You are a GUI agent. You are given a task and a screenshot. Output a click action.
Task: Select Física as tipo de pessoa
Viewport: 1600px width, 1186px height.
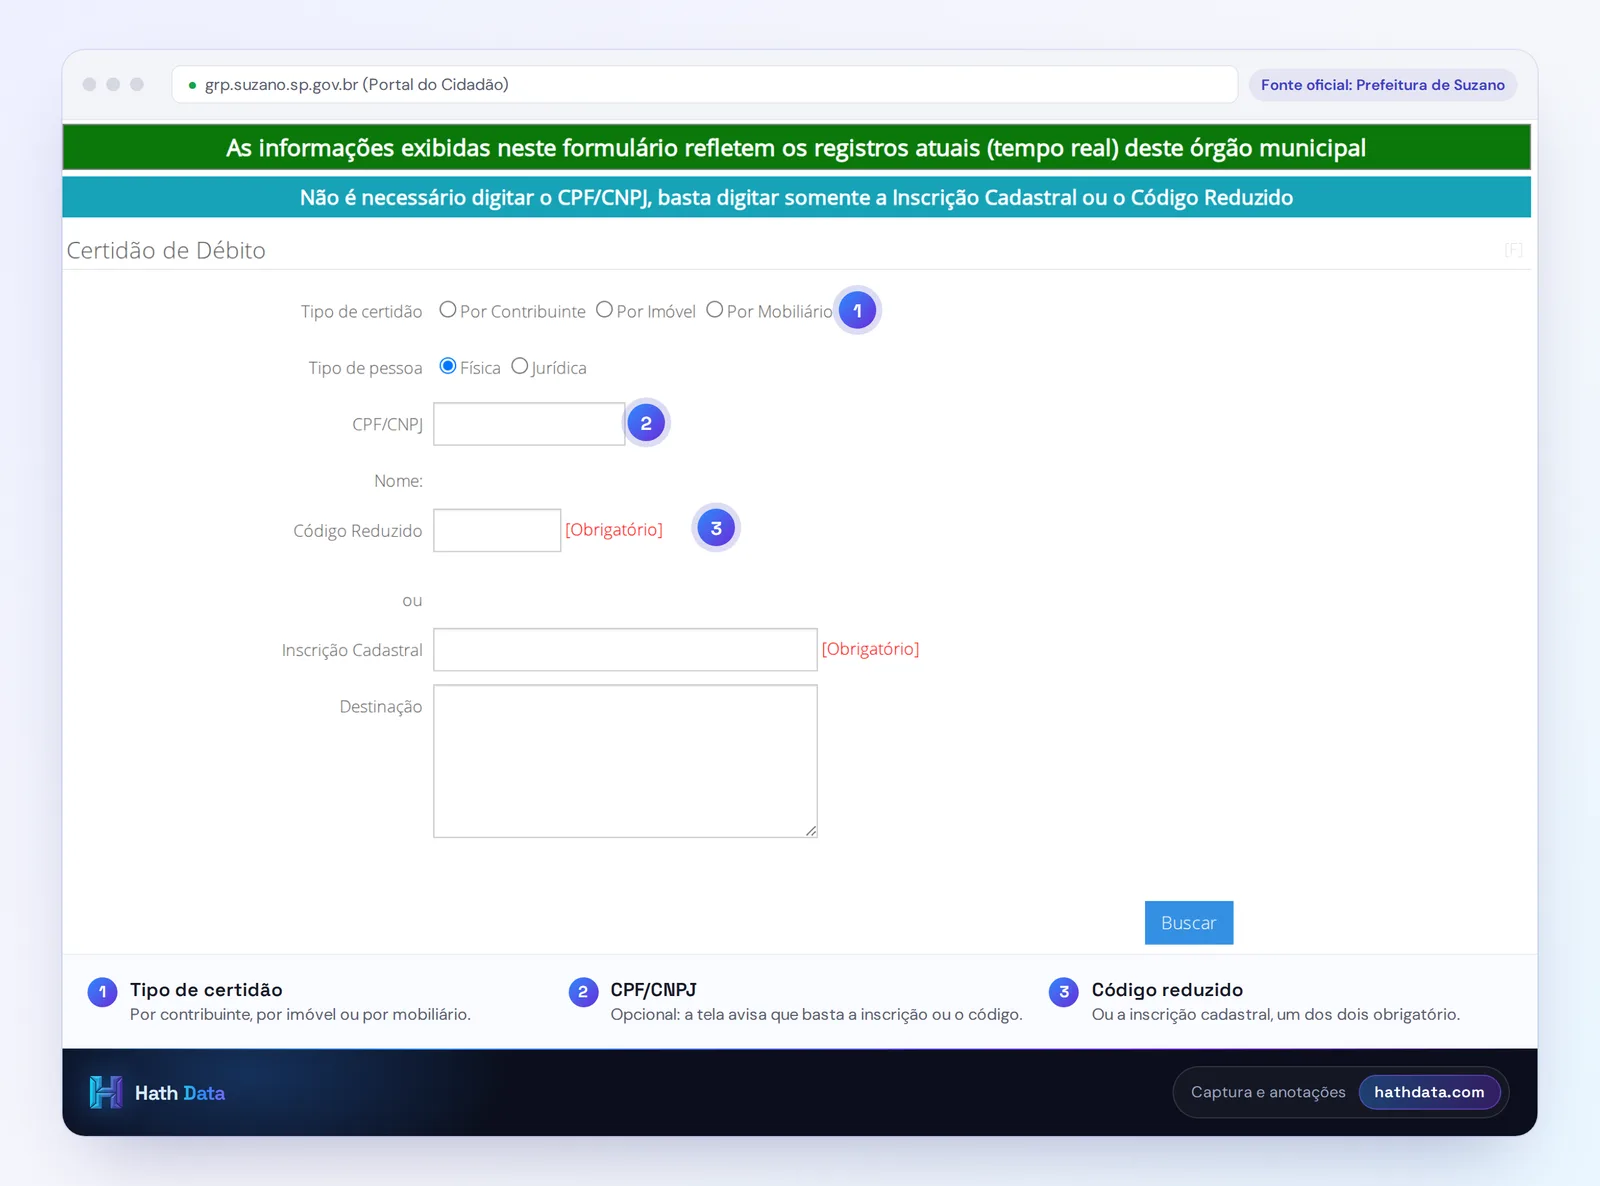pyautogui.click(x=448, y=366)
